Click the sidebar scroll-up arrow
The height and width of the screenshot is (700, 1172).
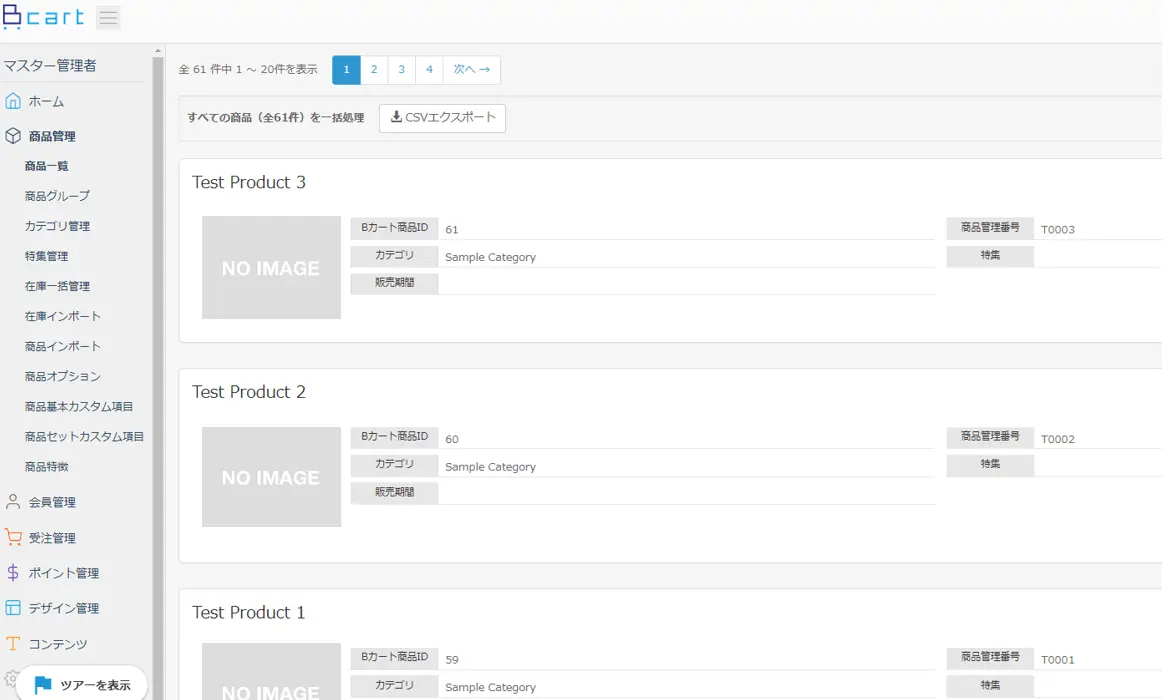tap(158, 51)
